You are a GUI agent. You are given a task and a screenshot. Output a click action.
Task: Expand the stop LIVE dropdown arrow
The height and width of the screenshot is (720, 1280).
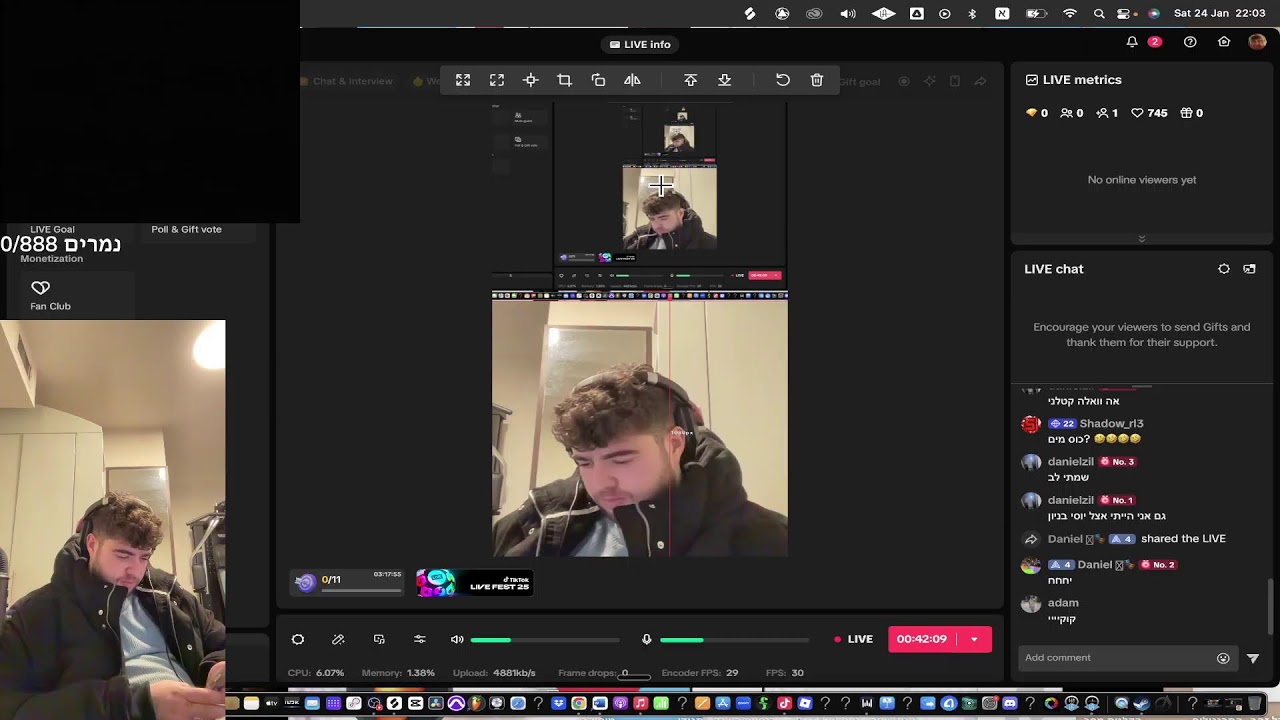click(974, 639)
